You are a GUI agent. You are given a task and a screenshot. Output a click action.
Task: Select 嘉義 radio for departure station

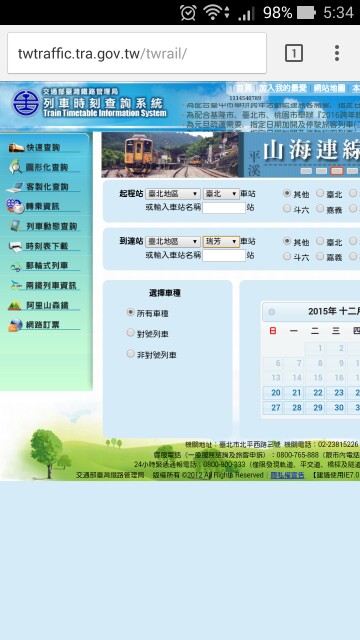(320, 209)
